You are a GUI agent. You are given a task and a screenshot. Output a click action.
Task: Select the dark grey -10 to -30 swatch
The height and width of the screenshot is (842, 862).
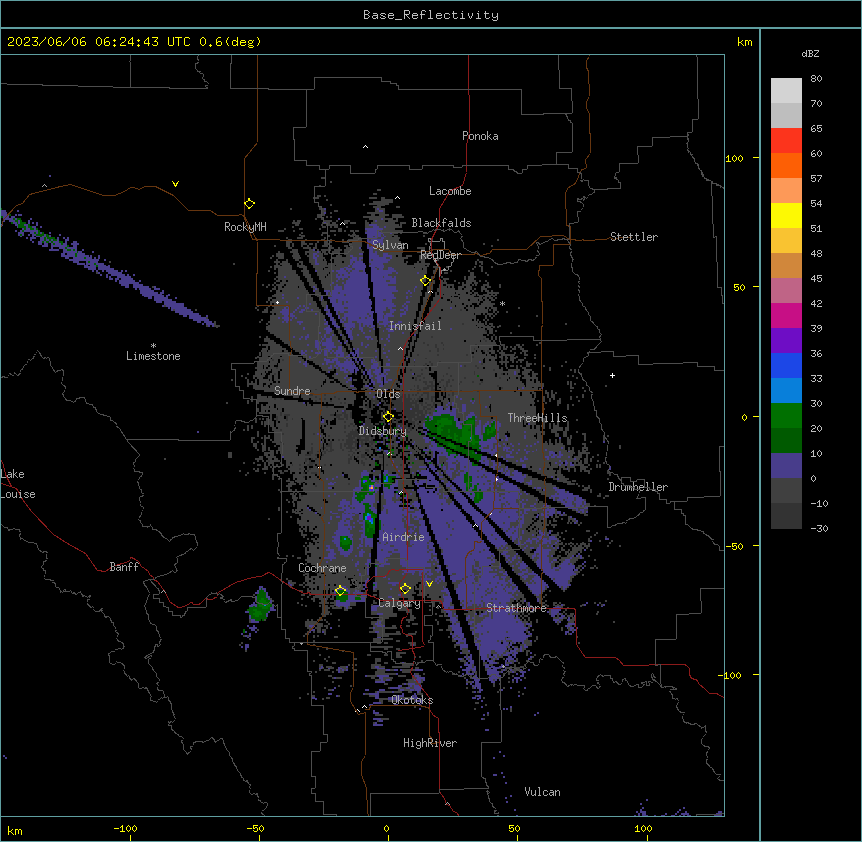786,516
